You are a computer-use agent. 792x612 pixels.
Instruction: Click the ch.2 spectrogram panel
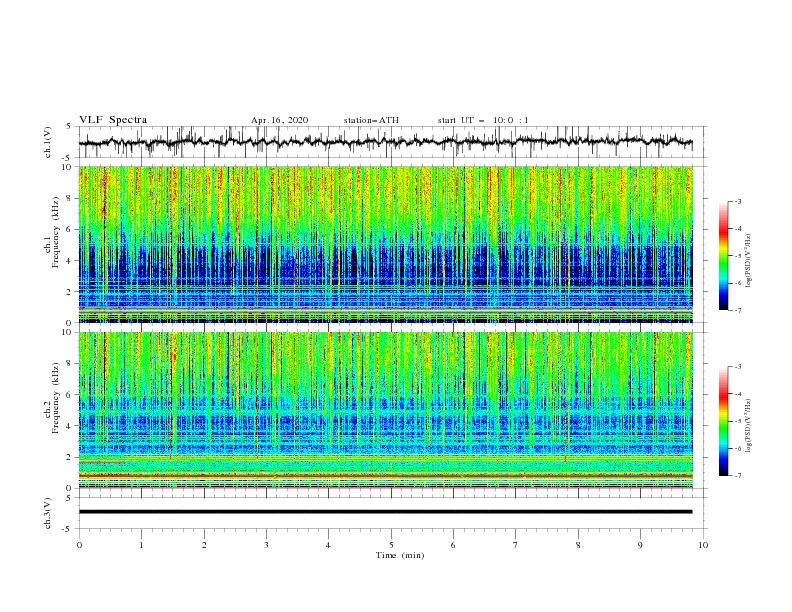(x=385, y=410)
